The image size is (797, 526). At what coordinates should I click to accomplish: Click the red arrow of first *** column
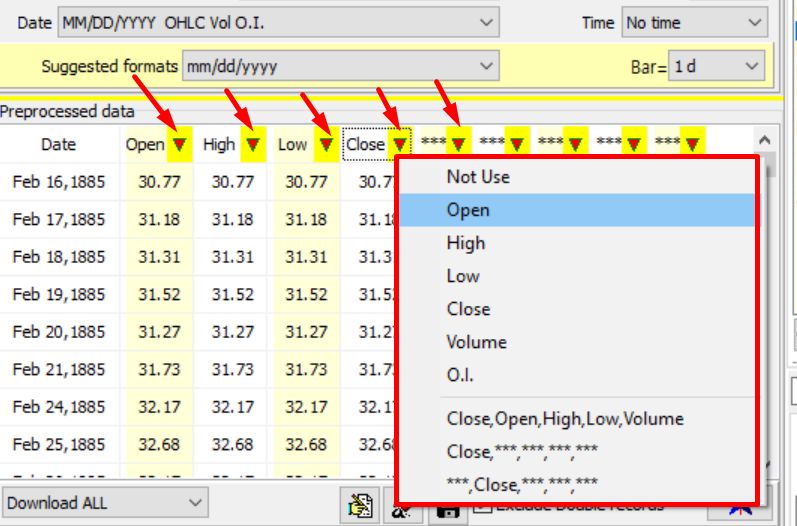(458, 144)
